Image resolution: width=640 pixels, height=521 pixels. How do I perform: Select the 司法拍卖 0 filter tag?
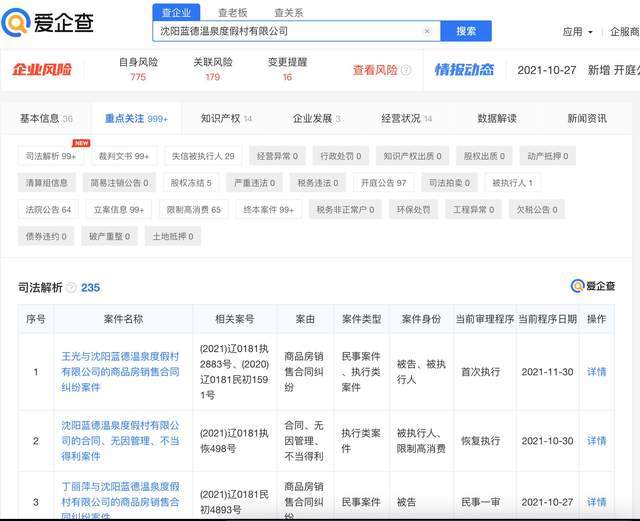pos(449,183)
